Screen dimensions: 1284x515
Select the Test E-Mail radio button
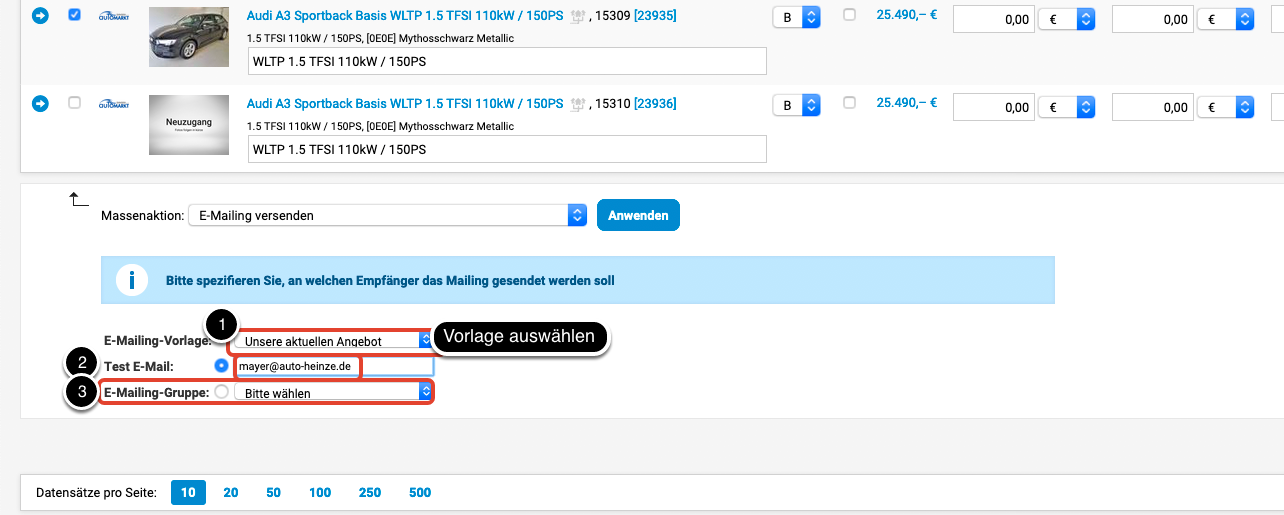(x=221, y=366)
